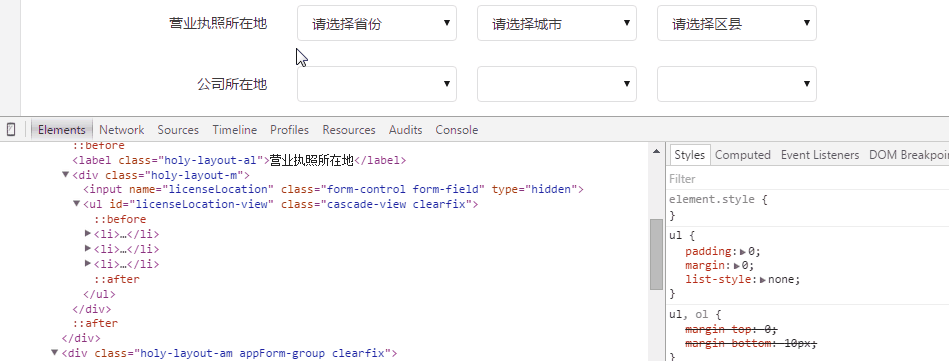The width and height of the screenshot is (949, 361).
Task: Open the Profiles tab
Action: coord(289,130)
